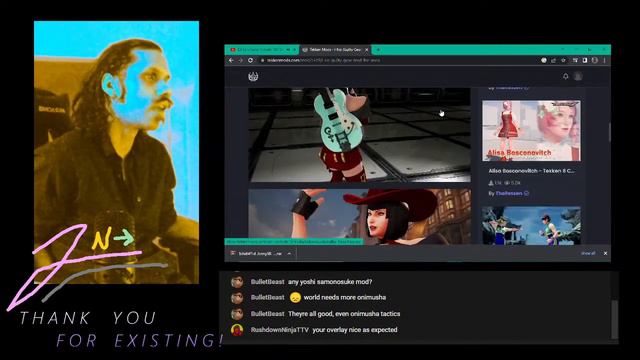Open the user account avatar on TekkenMods

[578, 76]
